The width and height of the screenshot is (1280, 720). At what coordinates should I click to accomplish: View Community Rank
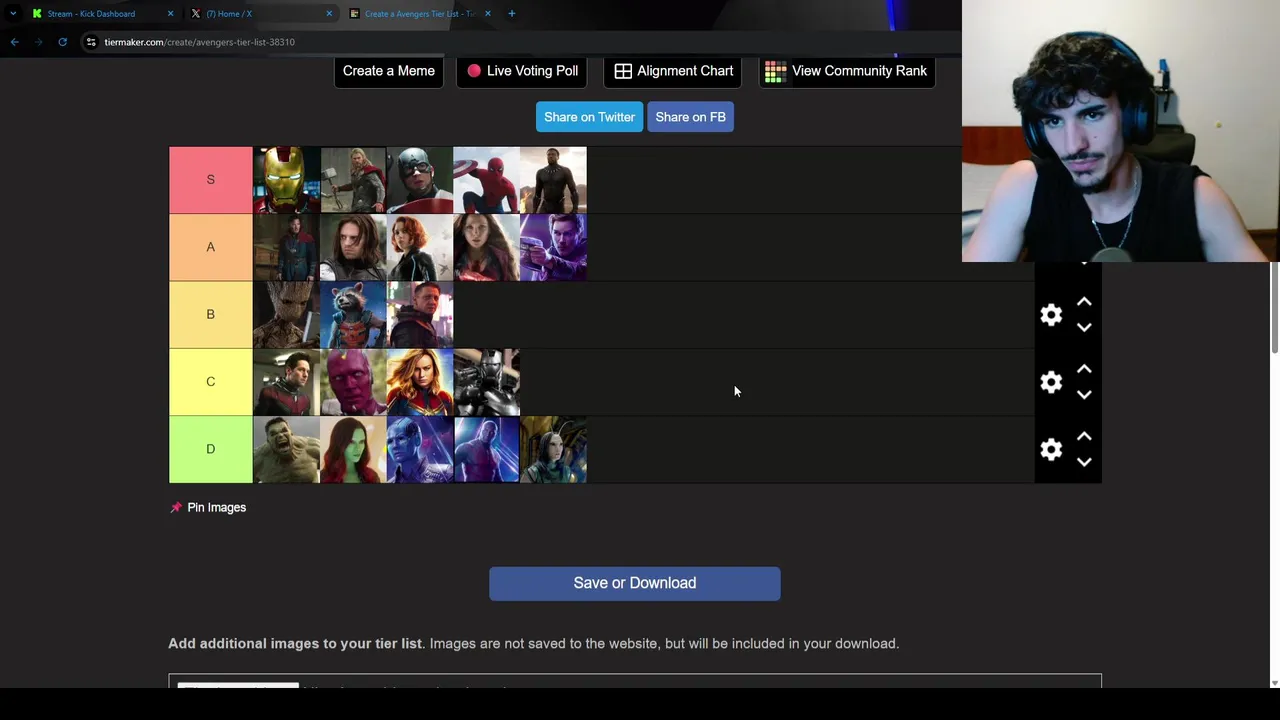(x=847, y=71)
